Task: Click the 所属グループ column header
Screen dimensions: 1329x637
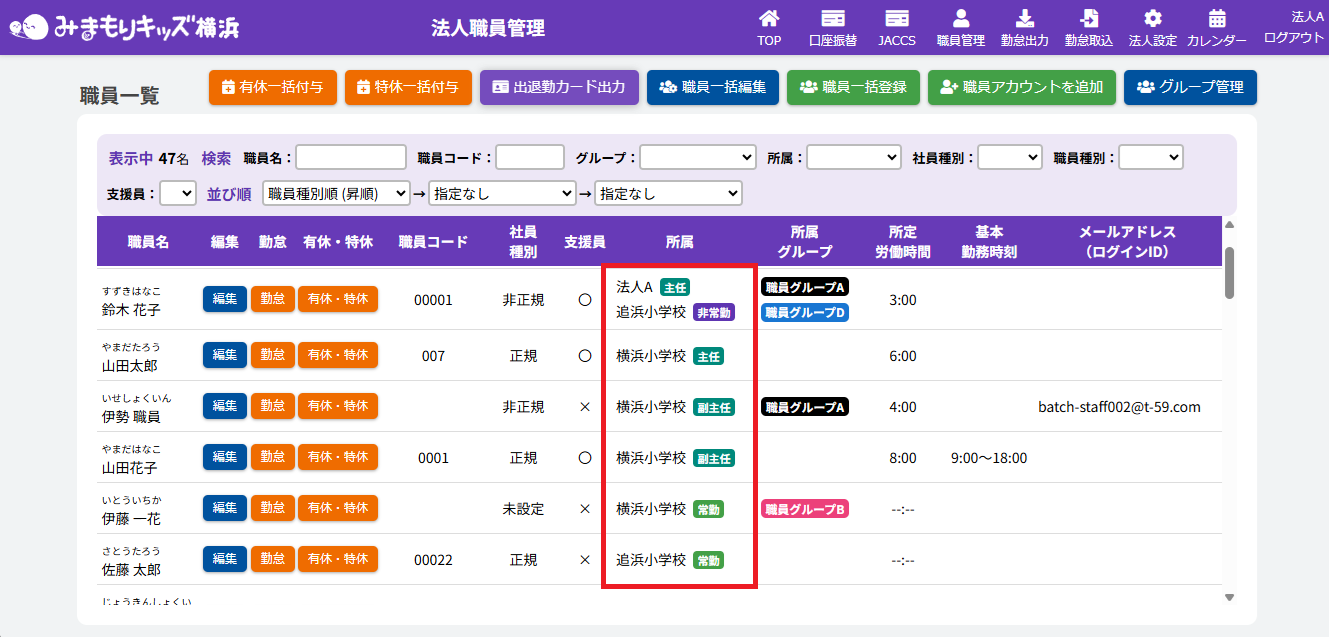Action: [805, 242]
